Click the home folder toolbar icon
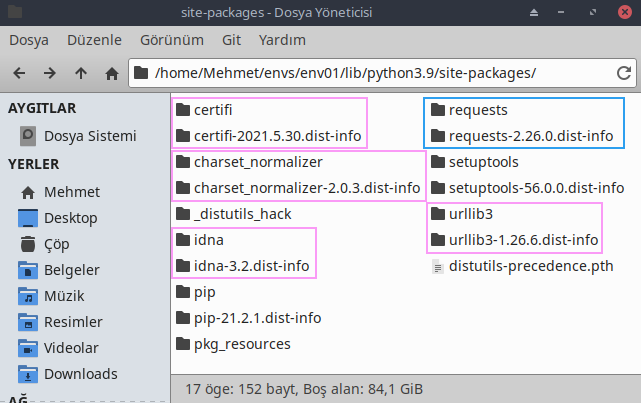 click(112, 74)
